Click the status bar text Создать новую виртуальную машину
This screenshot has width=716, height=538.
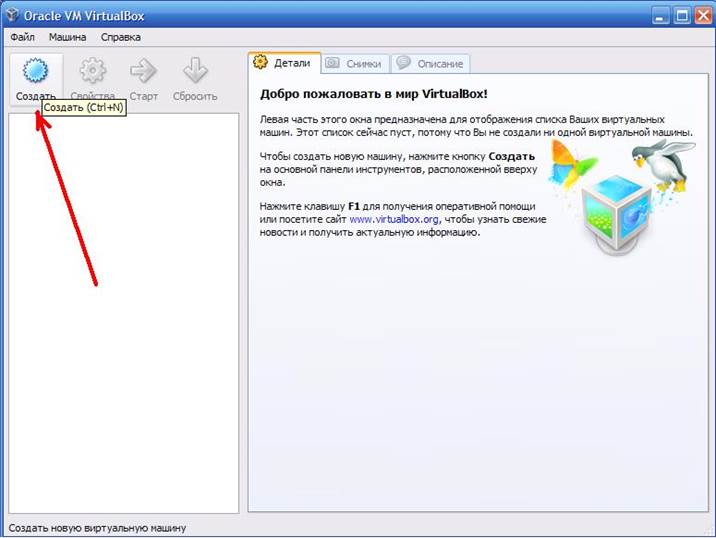(97, 528)
